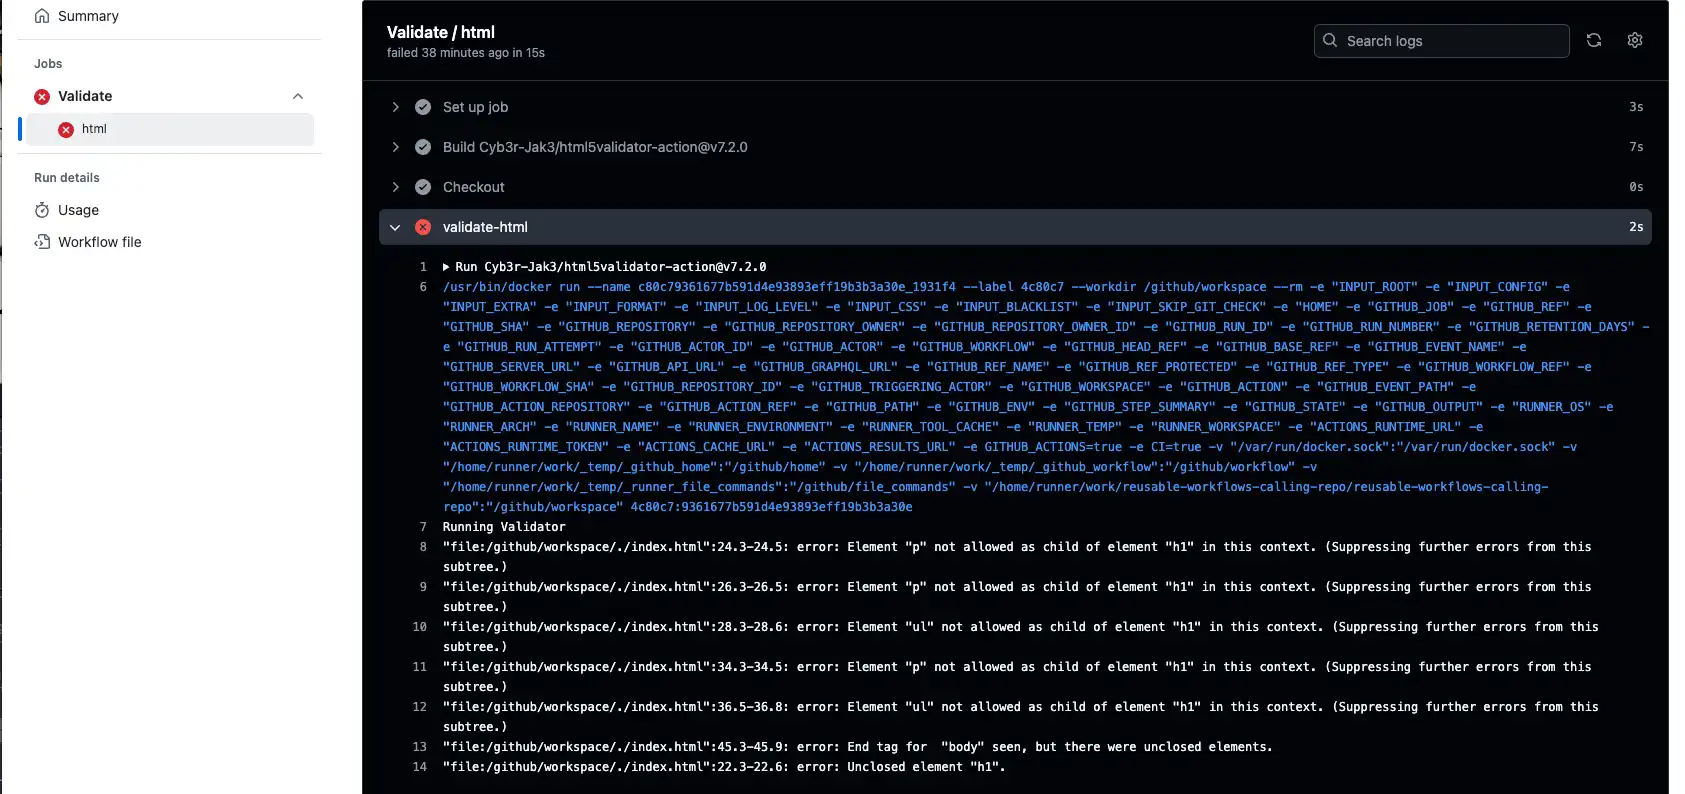The image size is (1685, 794).
Task: Click the failed status icon beside Validate
Action: click(x=42, y=97)
